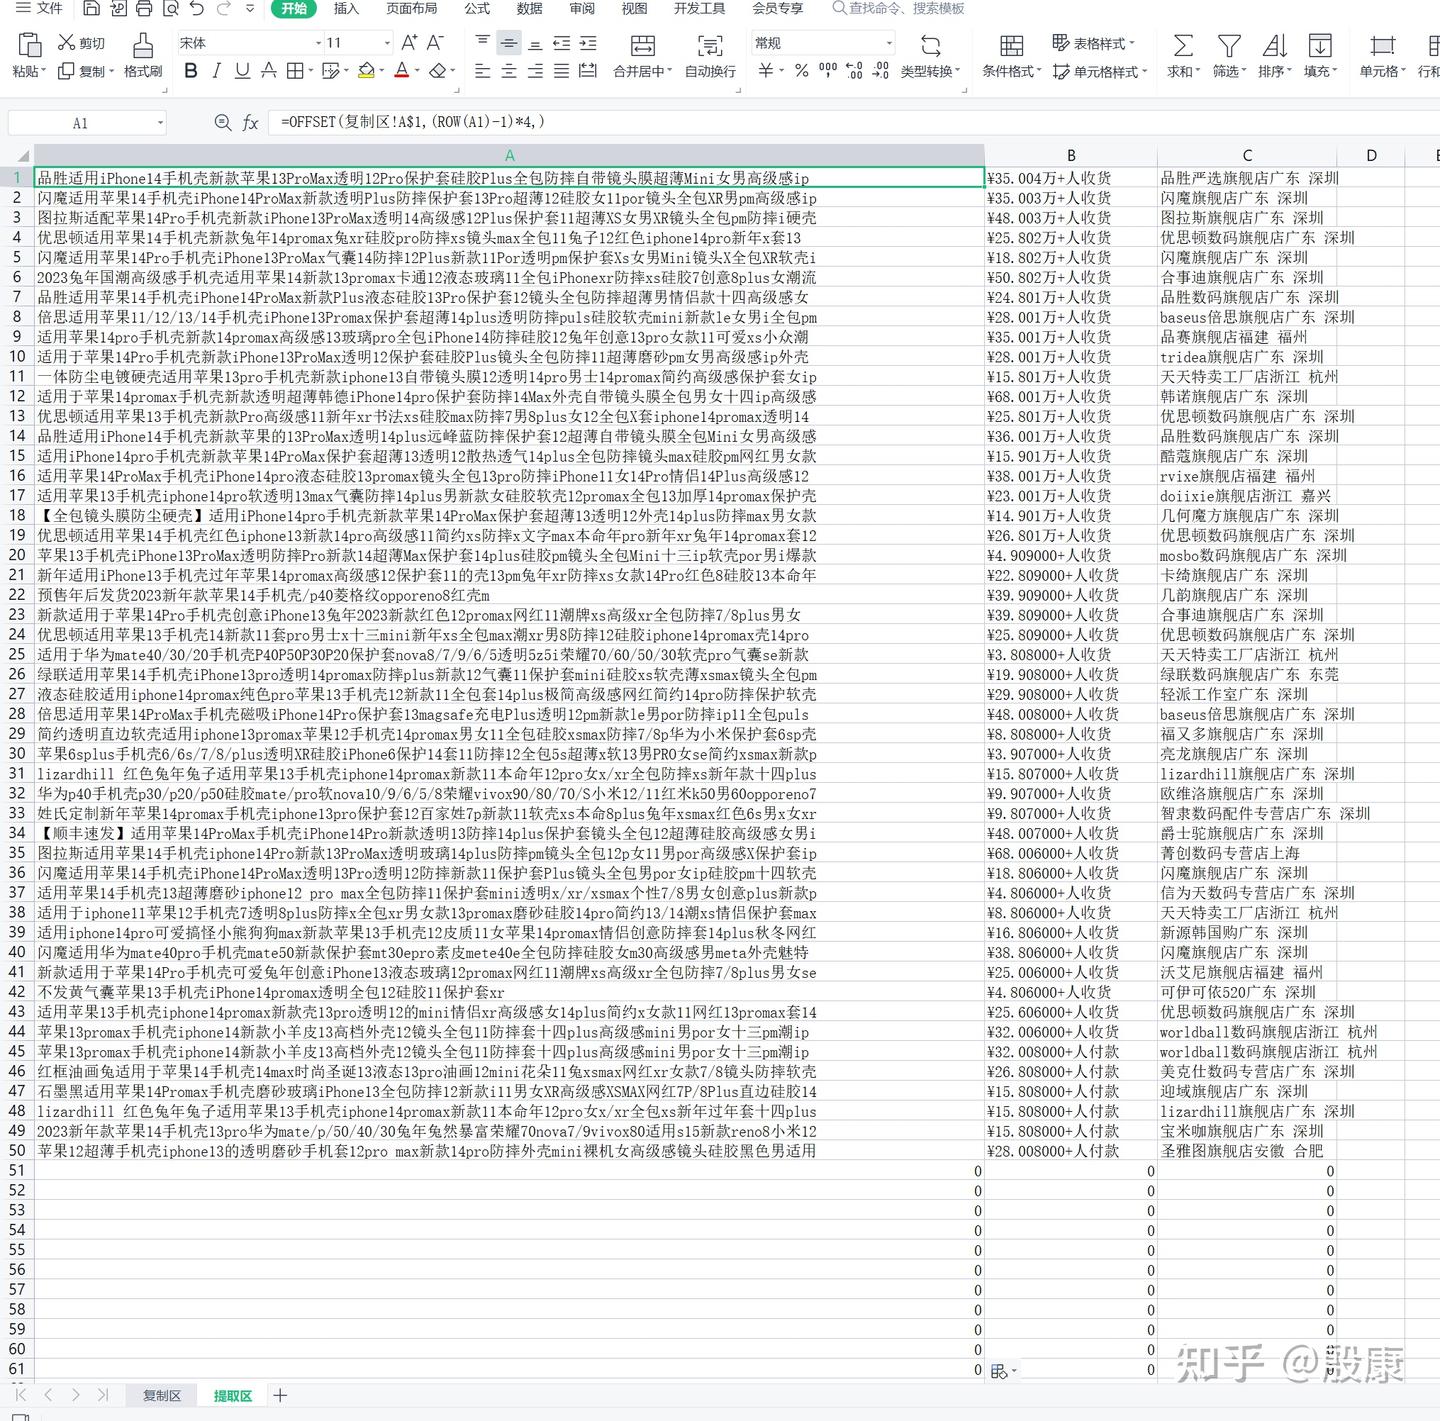Click the 单元格 cells button

point(1382,56)
